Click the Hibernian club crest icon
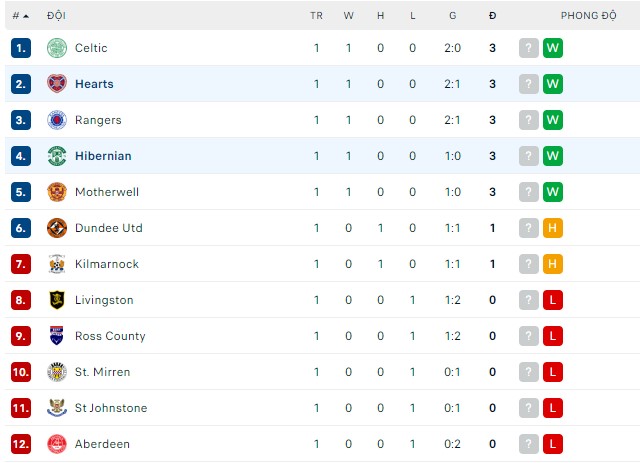The height and width of the screenshot is (463, 640). pyautogui.click(x=56, y=156)
